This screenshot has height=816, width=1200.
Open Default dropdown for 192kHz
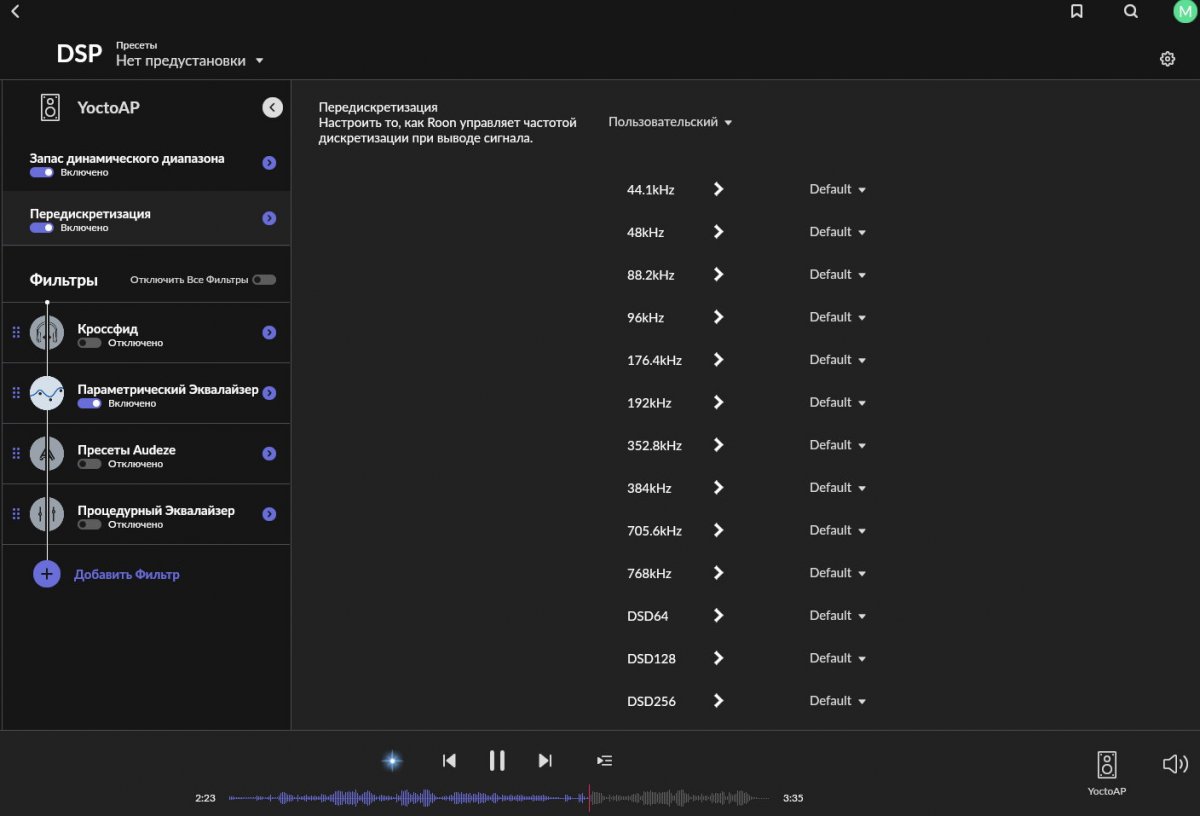coord(837,402)
